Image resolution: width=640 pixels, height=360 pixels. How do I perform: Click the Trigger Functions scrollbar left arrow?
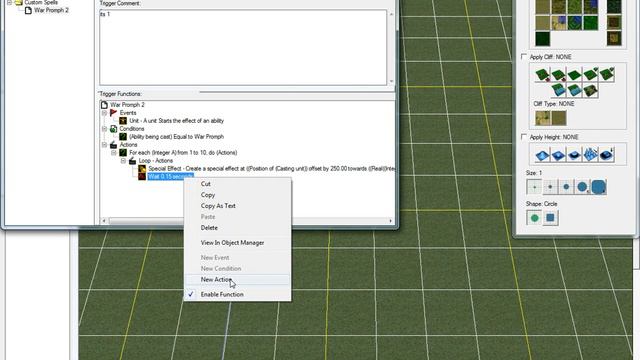pos(104,221)
